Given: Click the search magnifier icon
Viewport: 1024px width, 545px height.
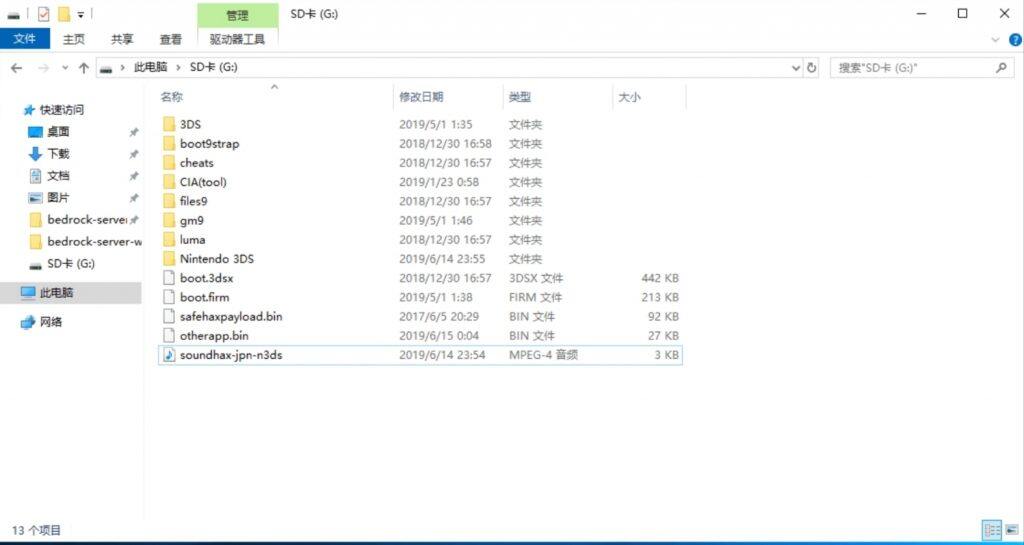Looking at the screenshot, I should (x=1001, y=67).
